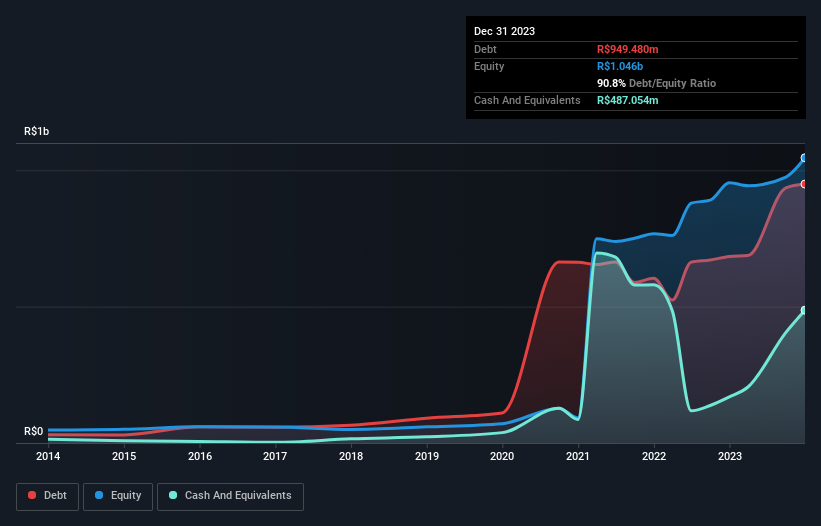Click Cash And Equivalents label in tooltip
The image size is (821, 526).
(x=527, y=100)
